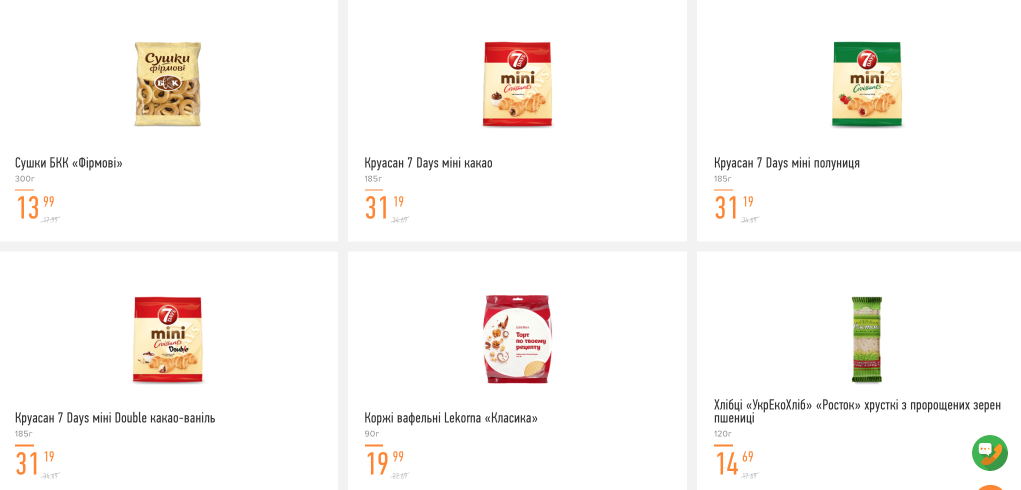Screen dimensions: 1021x490
Task: Select the 31.19 price under міні полуниця
Action: [733, 207]
